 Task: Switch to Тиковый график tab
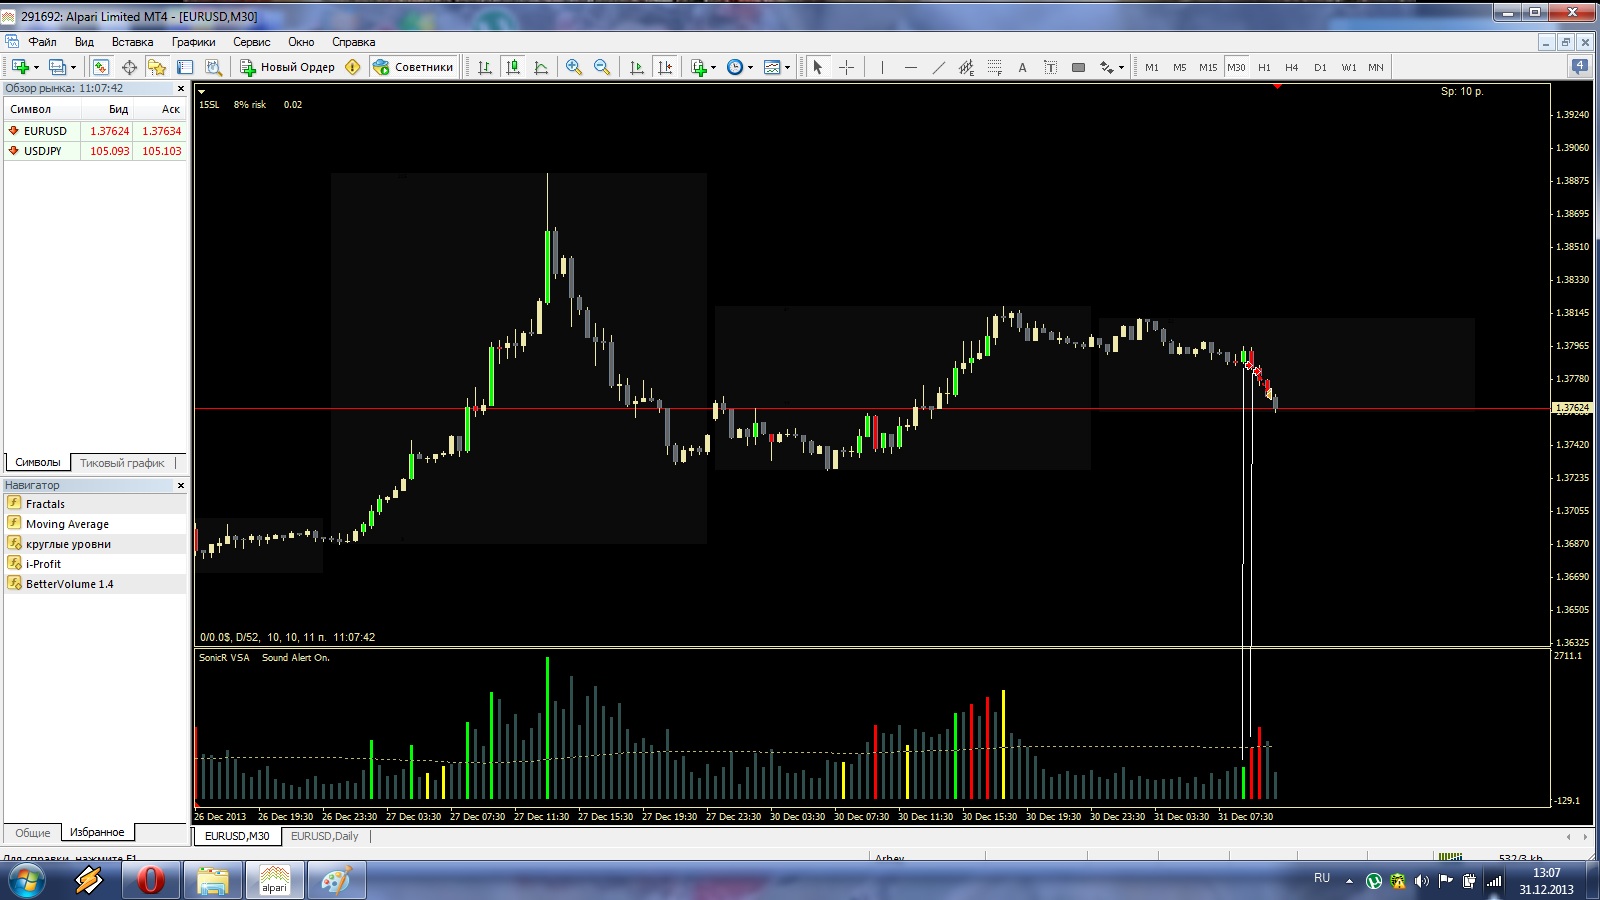122,463
